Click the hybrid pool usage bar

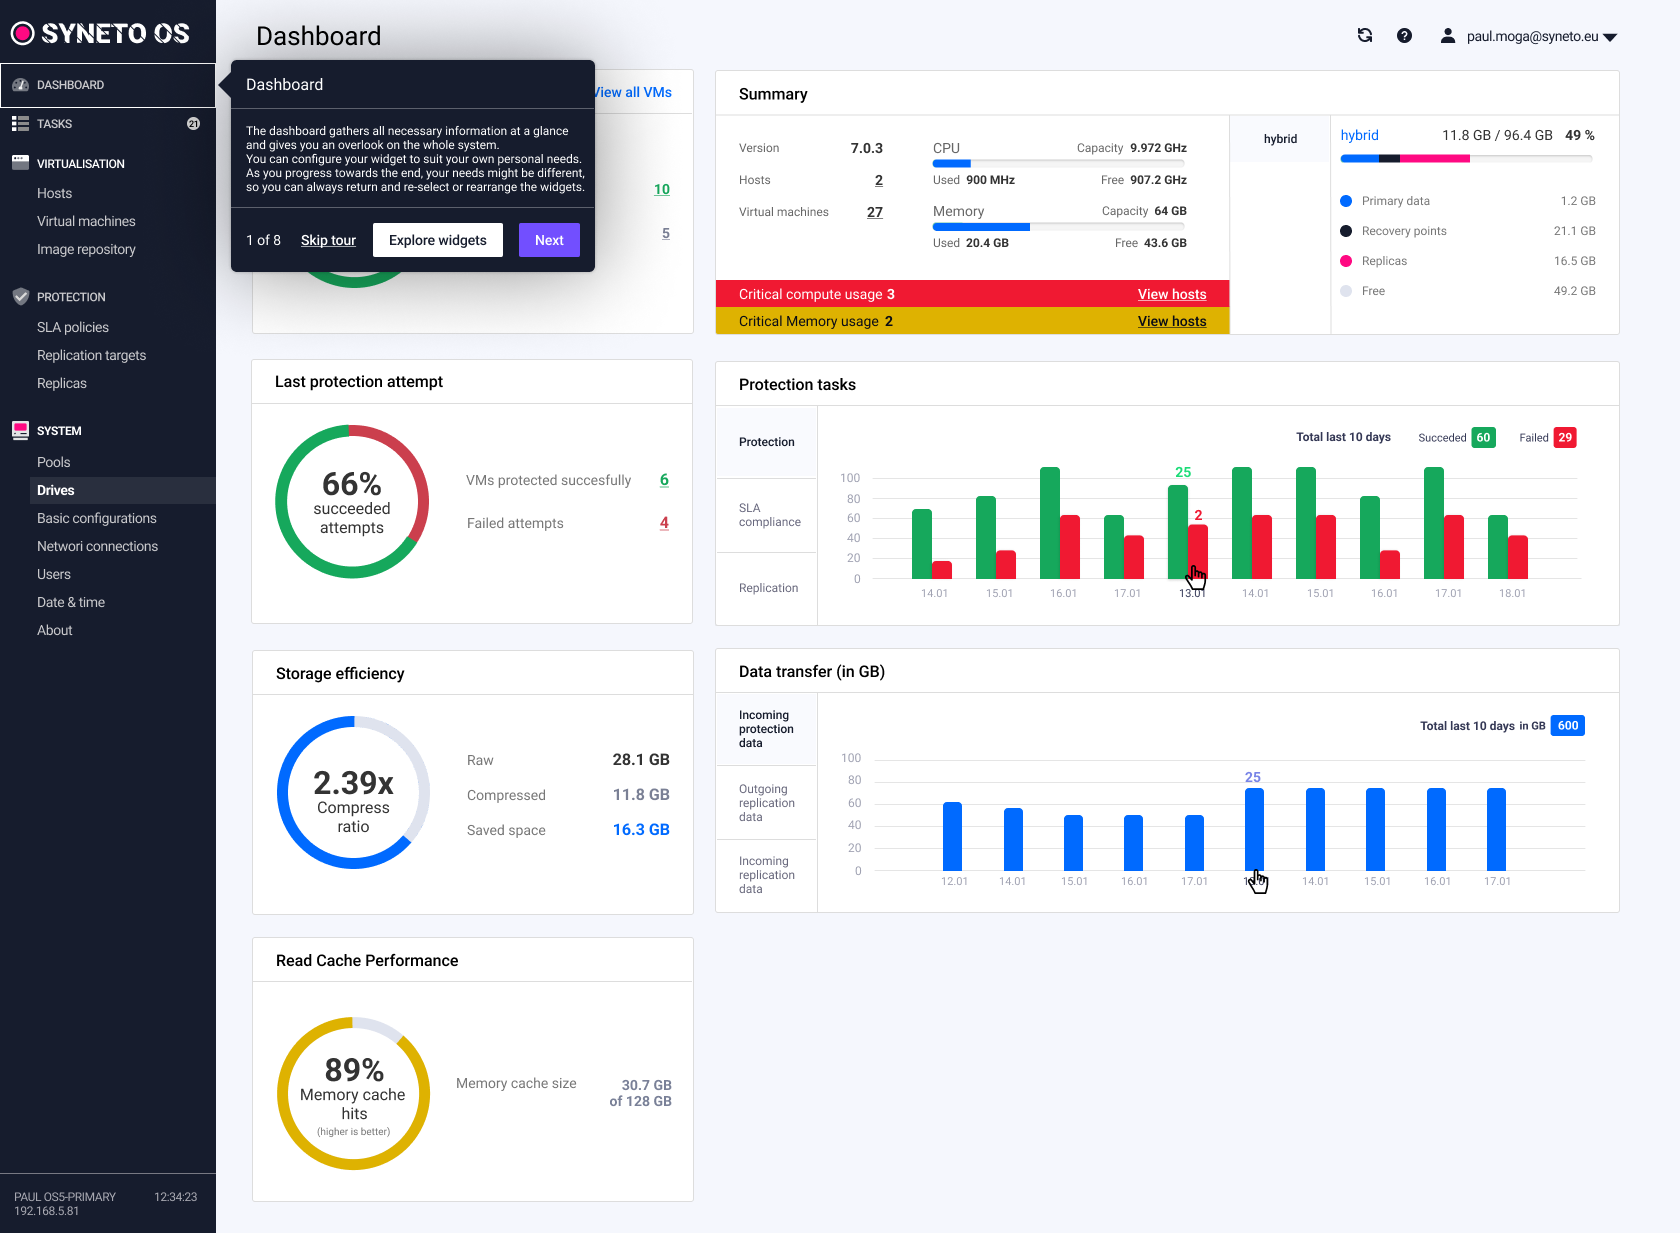tap(1465, 158)
